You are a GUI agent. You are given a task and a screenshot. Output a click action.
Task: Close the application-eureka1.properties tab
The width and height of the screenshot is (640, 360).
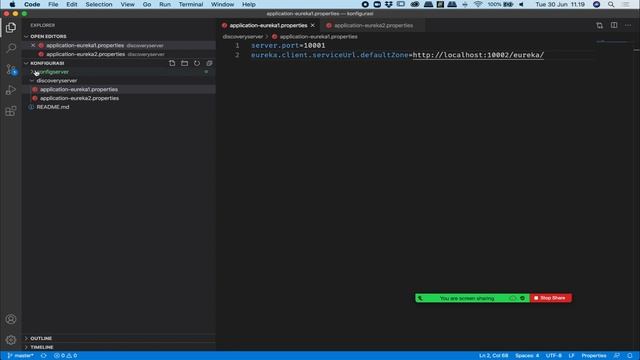click(x=313, y=25)
